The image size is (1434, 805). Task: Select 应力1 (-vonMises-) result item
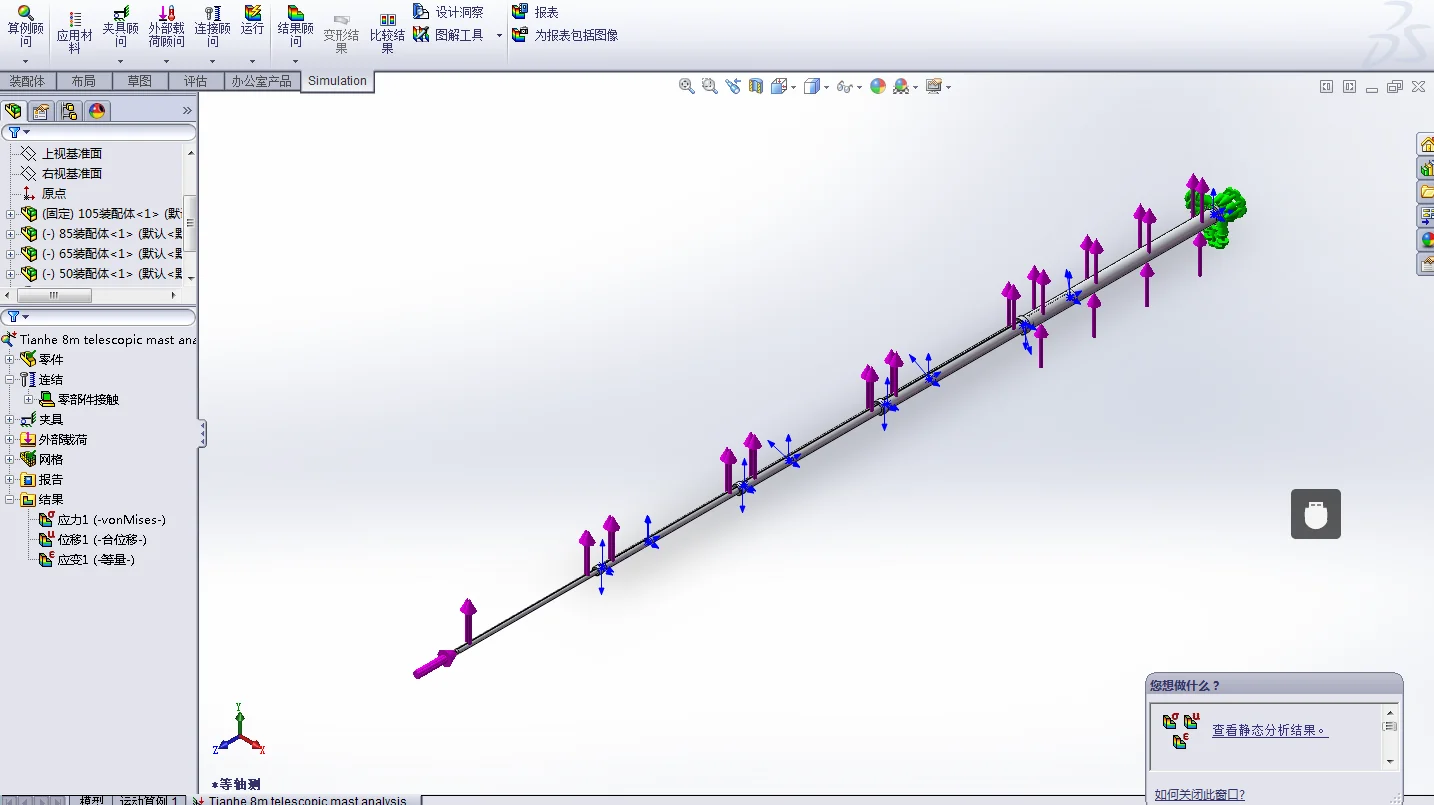click(x=111, y=520)
